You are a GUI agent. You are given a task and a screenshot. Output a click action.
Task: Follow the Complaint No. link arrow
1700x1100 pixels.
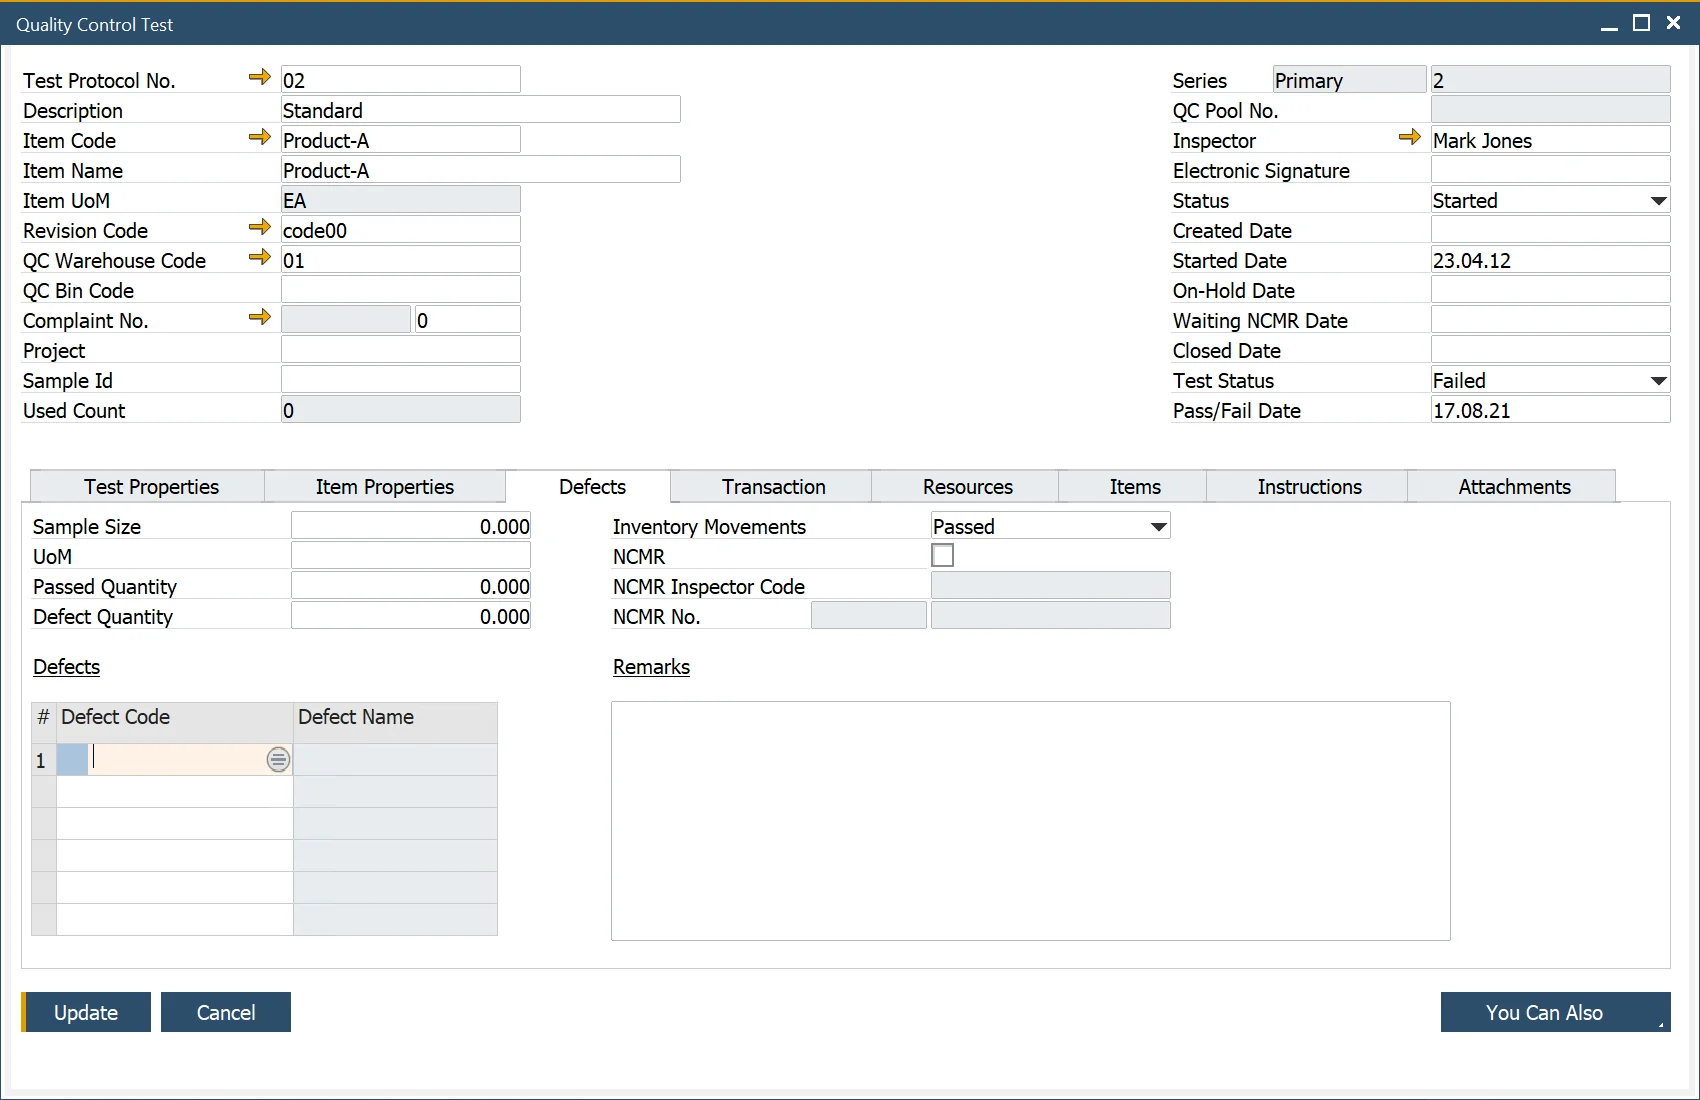tap(260, 317)
